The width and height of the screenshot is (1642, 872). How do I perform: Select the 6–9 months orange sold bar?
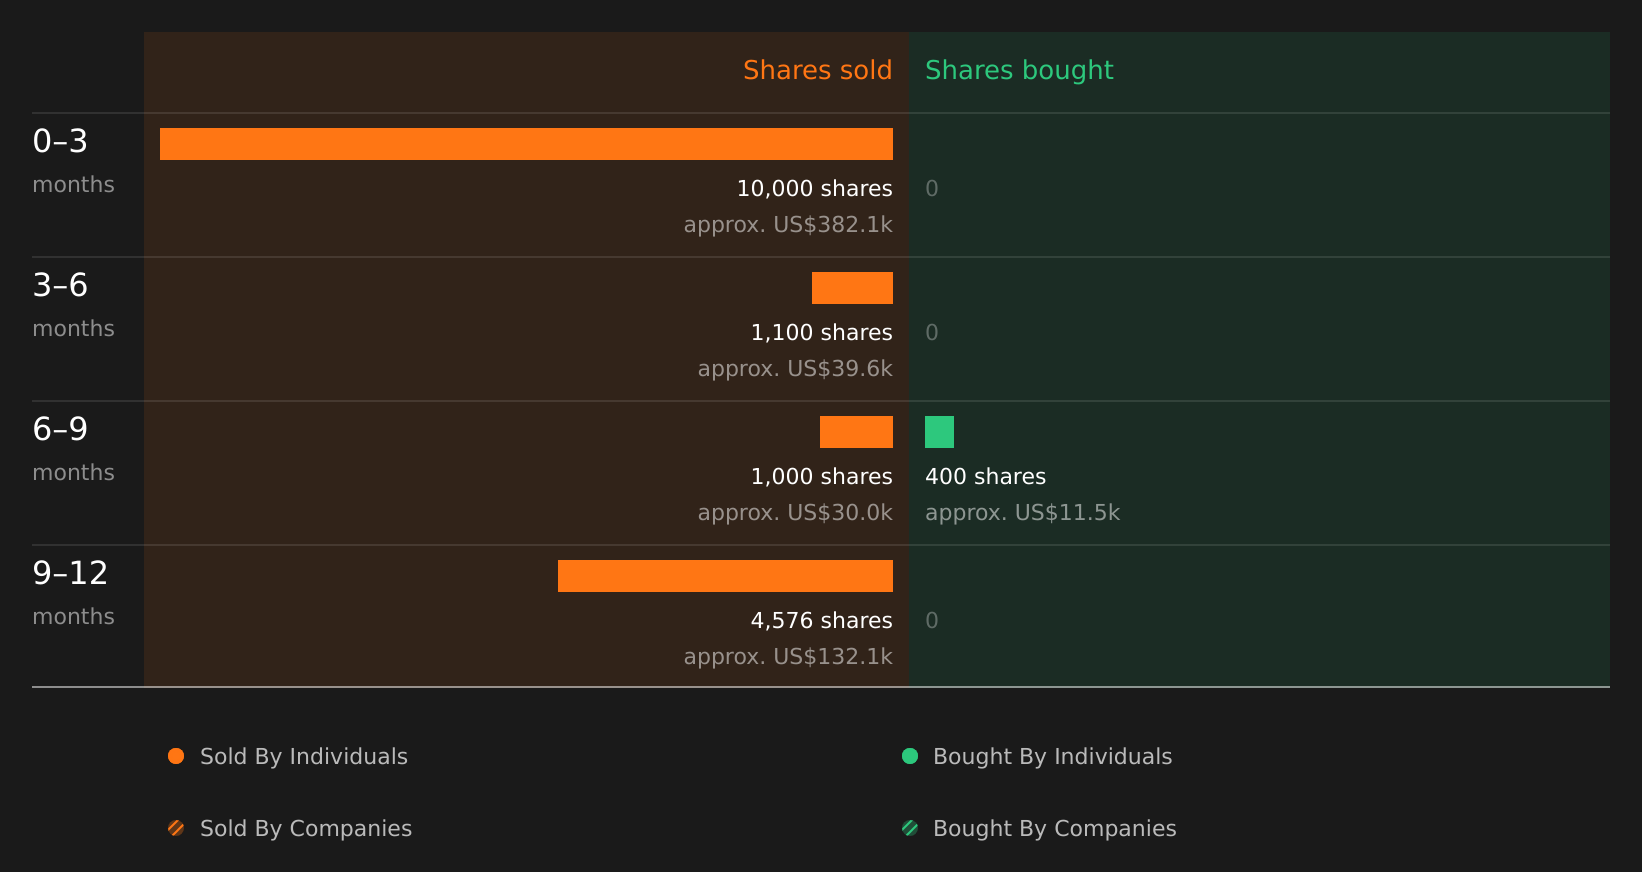856,432
